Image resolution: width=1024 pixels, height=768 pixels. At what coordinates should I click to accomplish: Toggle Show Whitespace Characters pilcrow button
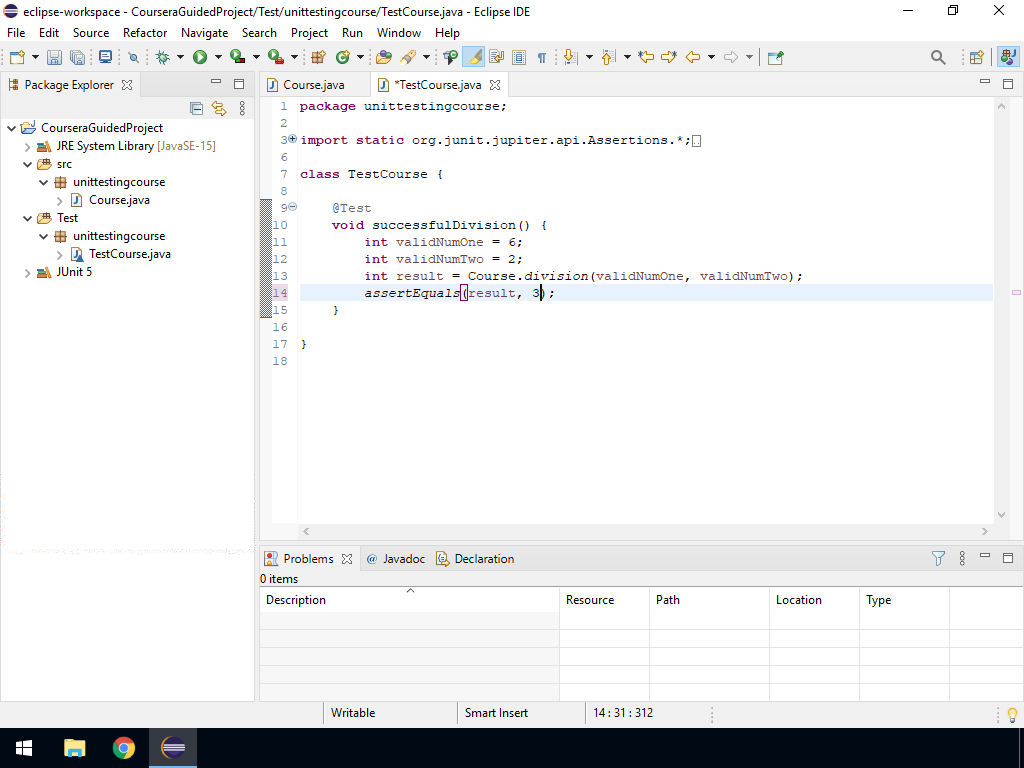pos(541,58)
